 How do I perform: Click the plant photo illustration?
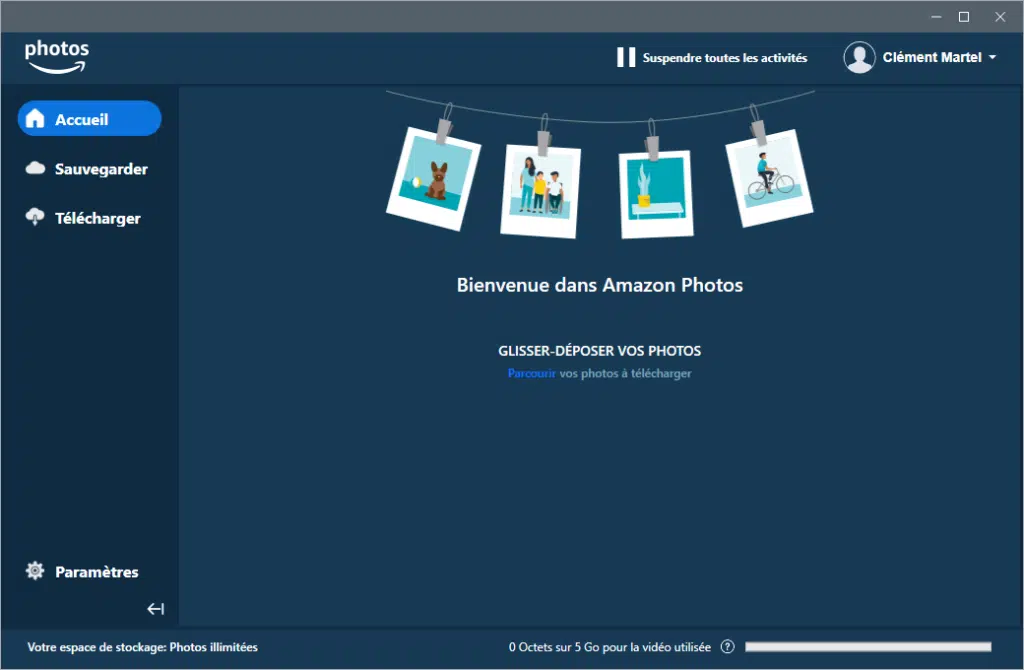(x=656, y=195)
